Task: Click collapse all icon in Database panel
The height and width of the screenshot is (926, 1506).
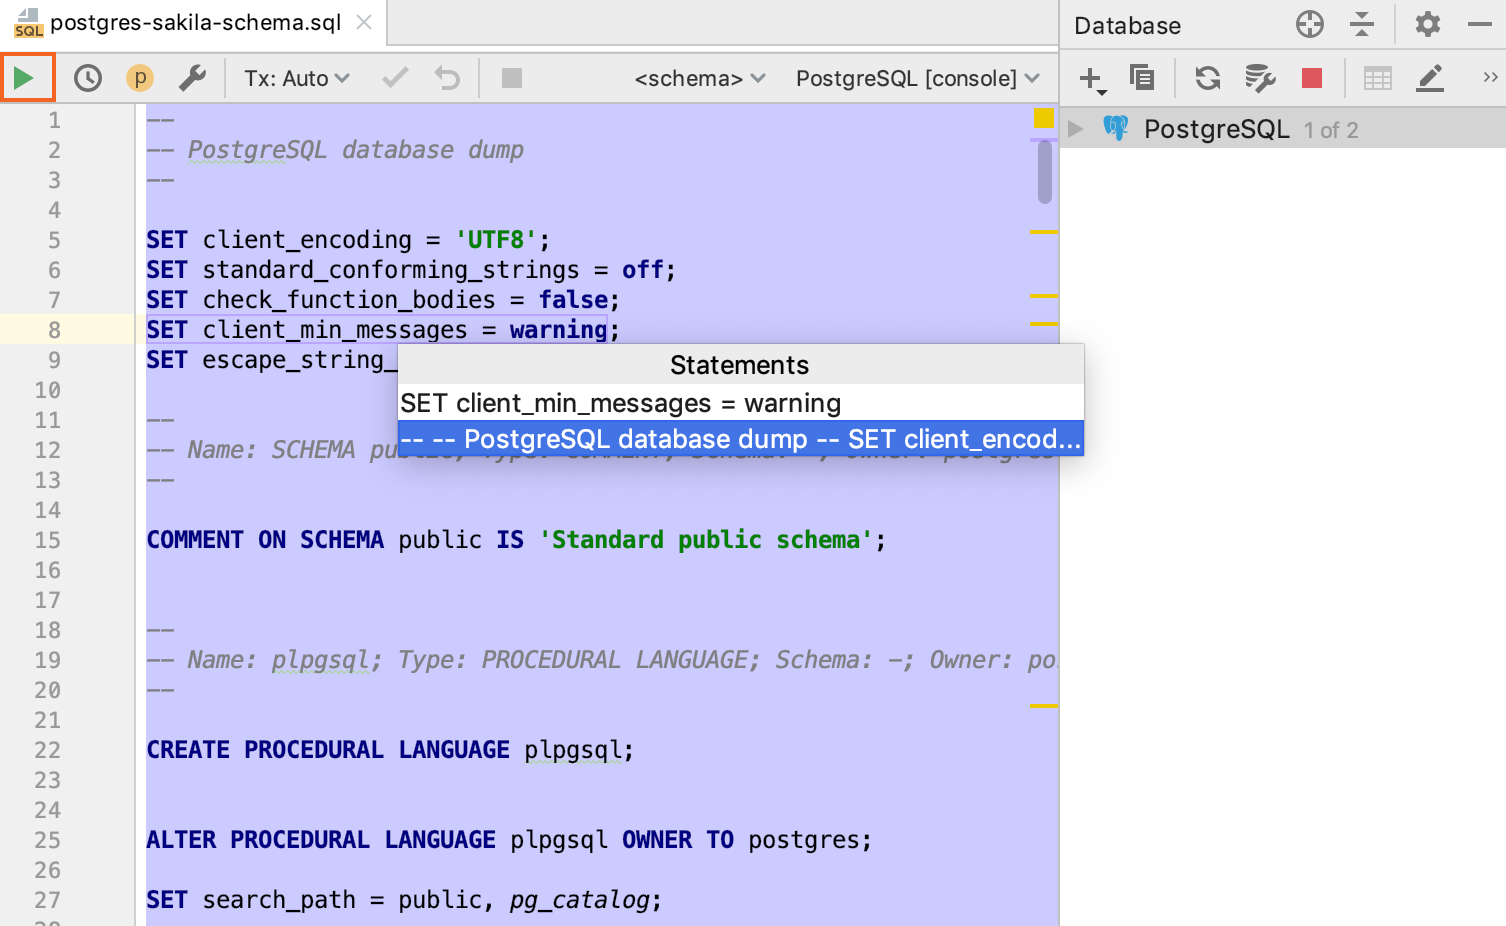Action: coord(1362,24)
